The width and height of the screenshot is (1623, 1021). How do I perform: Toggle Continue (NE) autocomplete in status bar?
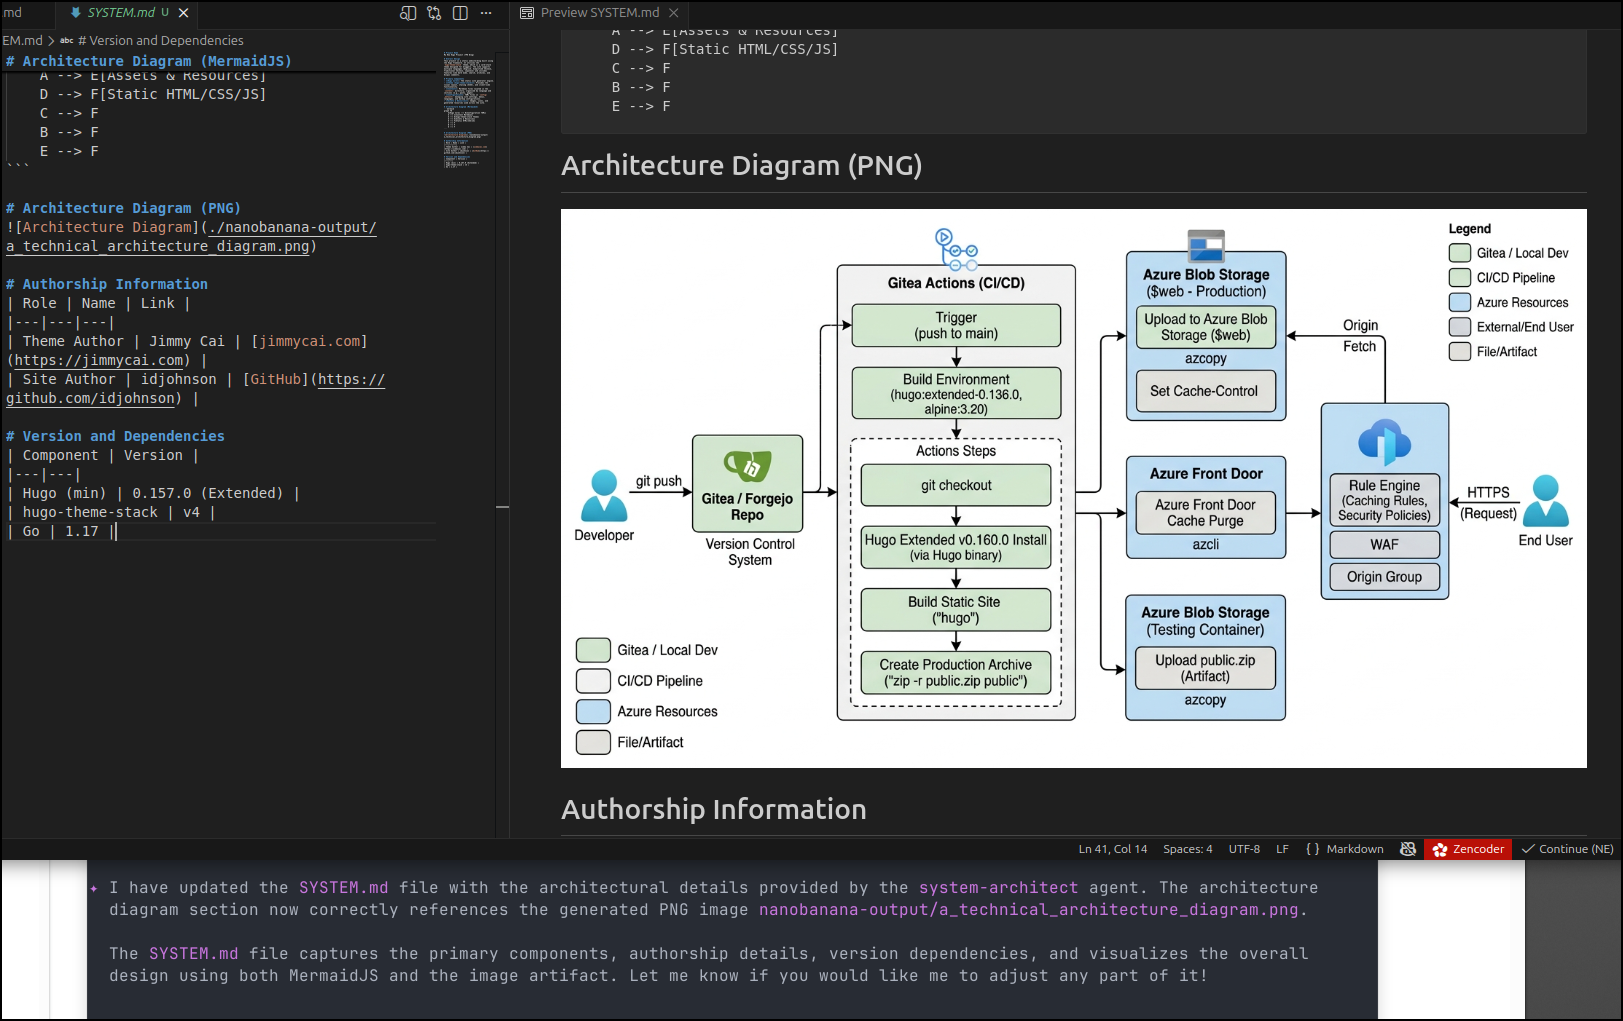coord(1567,849)
